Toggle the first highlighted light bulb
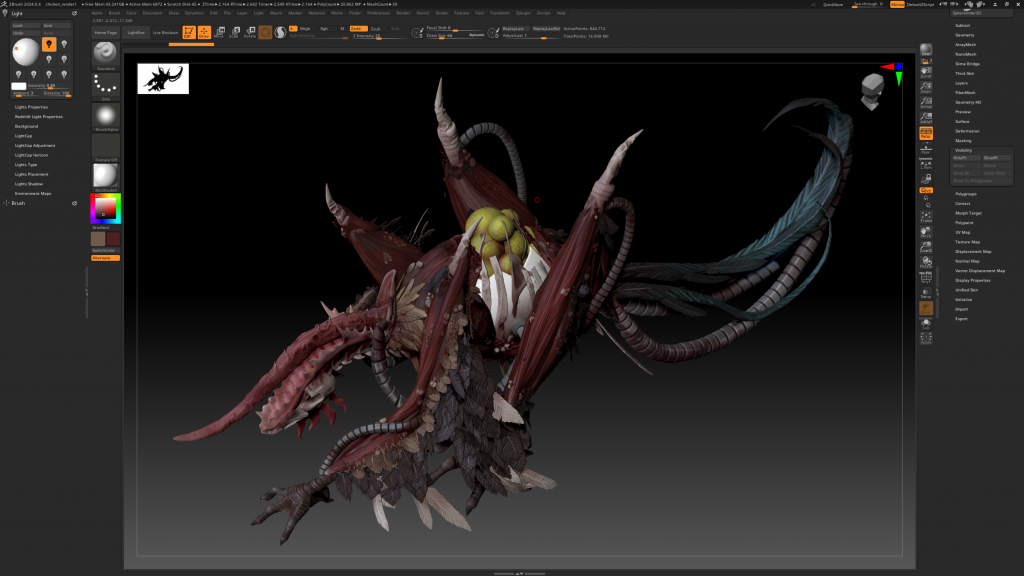 [x=49, y=44]
